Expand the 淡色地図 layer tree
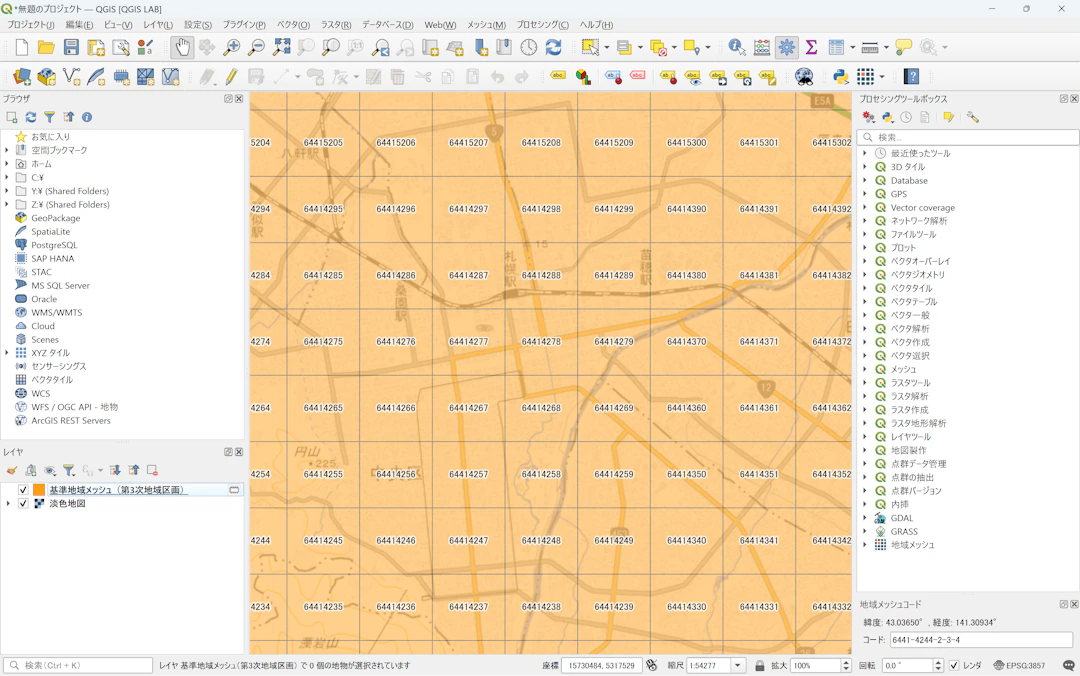This screenshot has height=676, width=1080. pyautogui.click(x=8, y=504)
